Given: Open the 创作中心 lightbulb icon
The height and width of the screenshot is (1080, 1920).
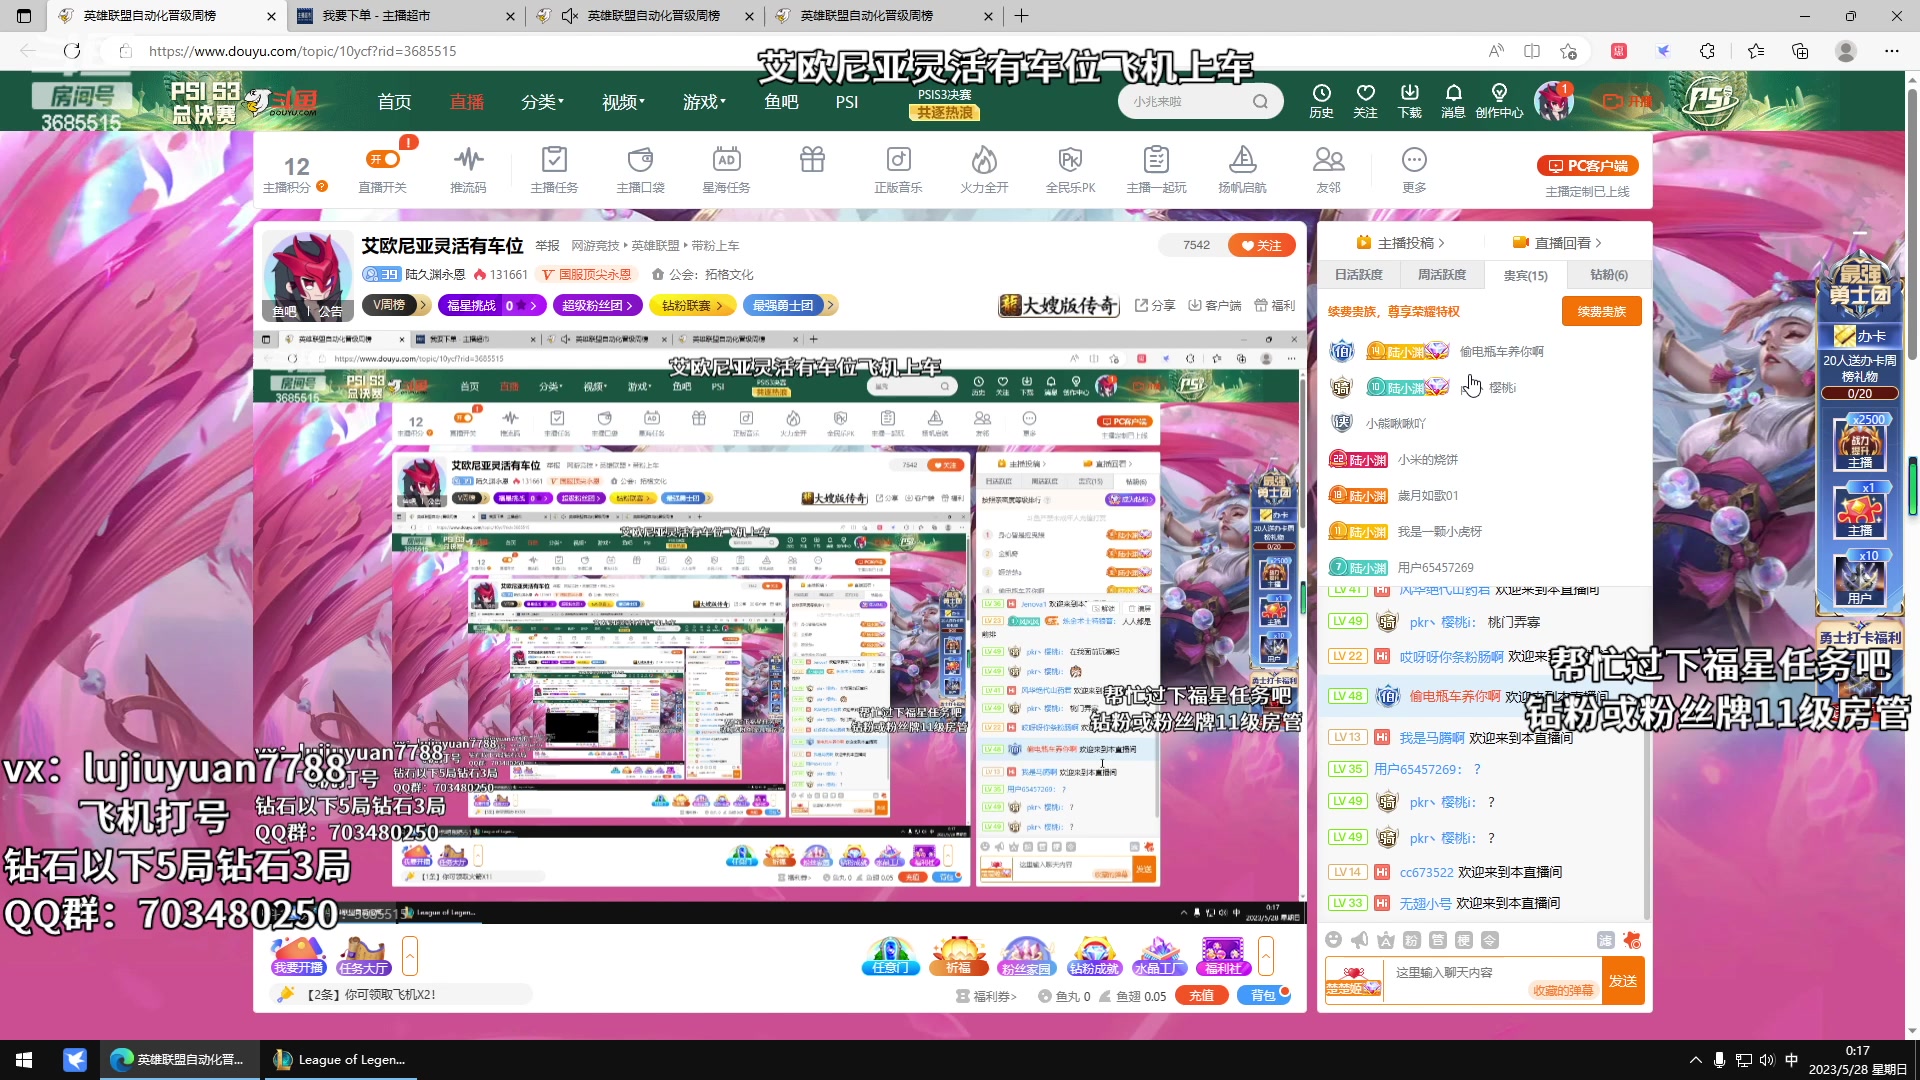Looking at the screenshot, I should [x=1499, y=101].
